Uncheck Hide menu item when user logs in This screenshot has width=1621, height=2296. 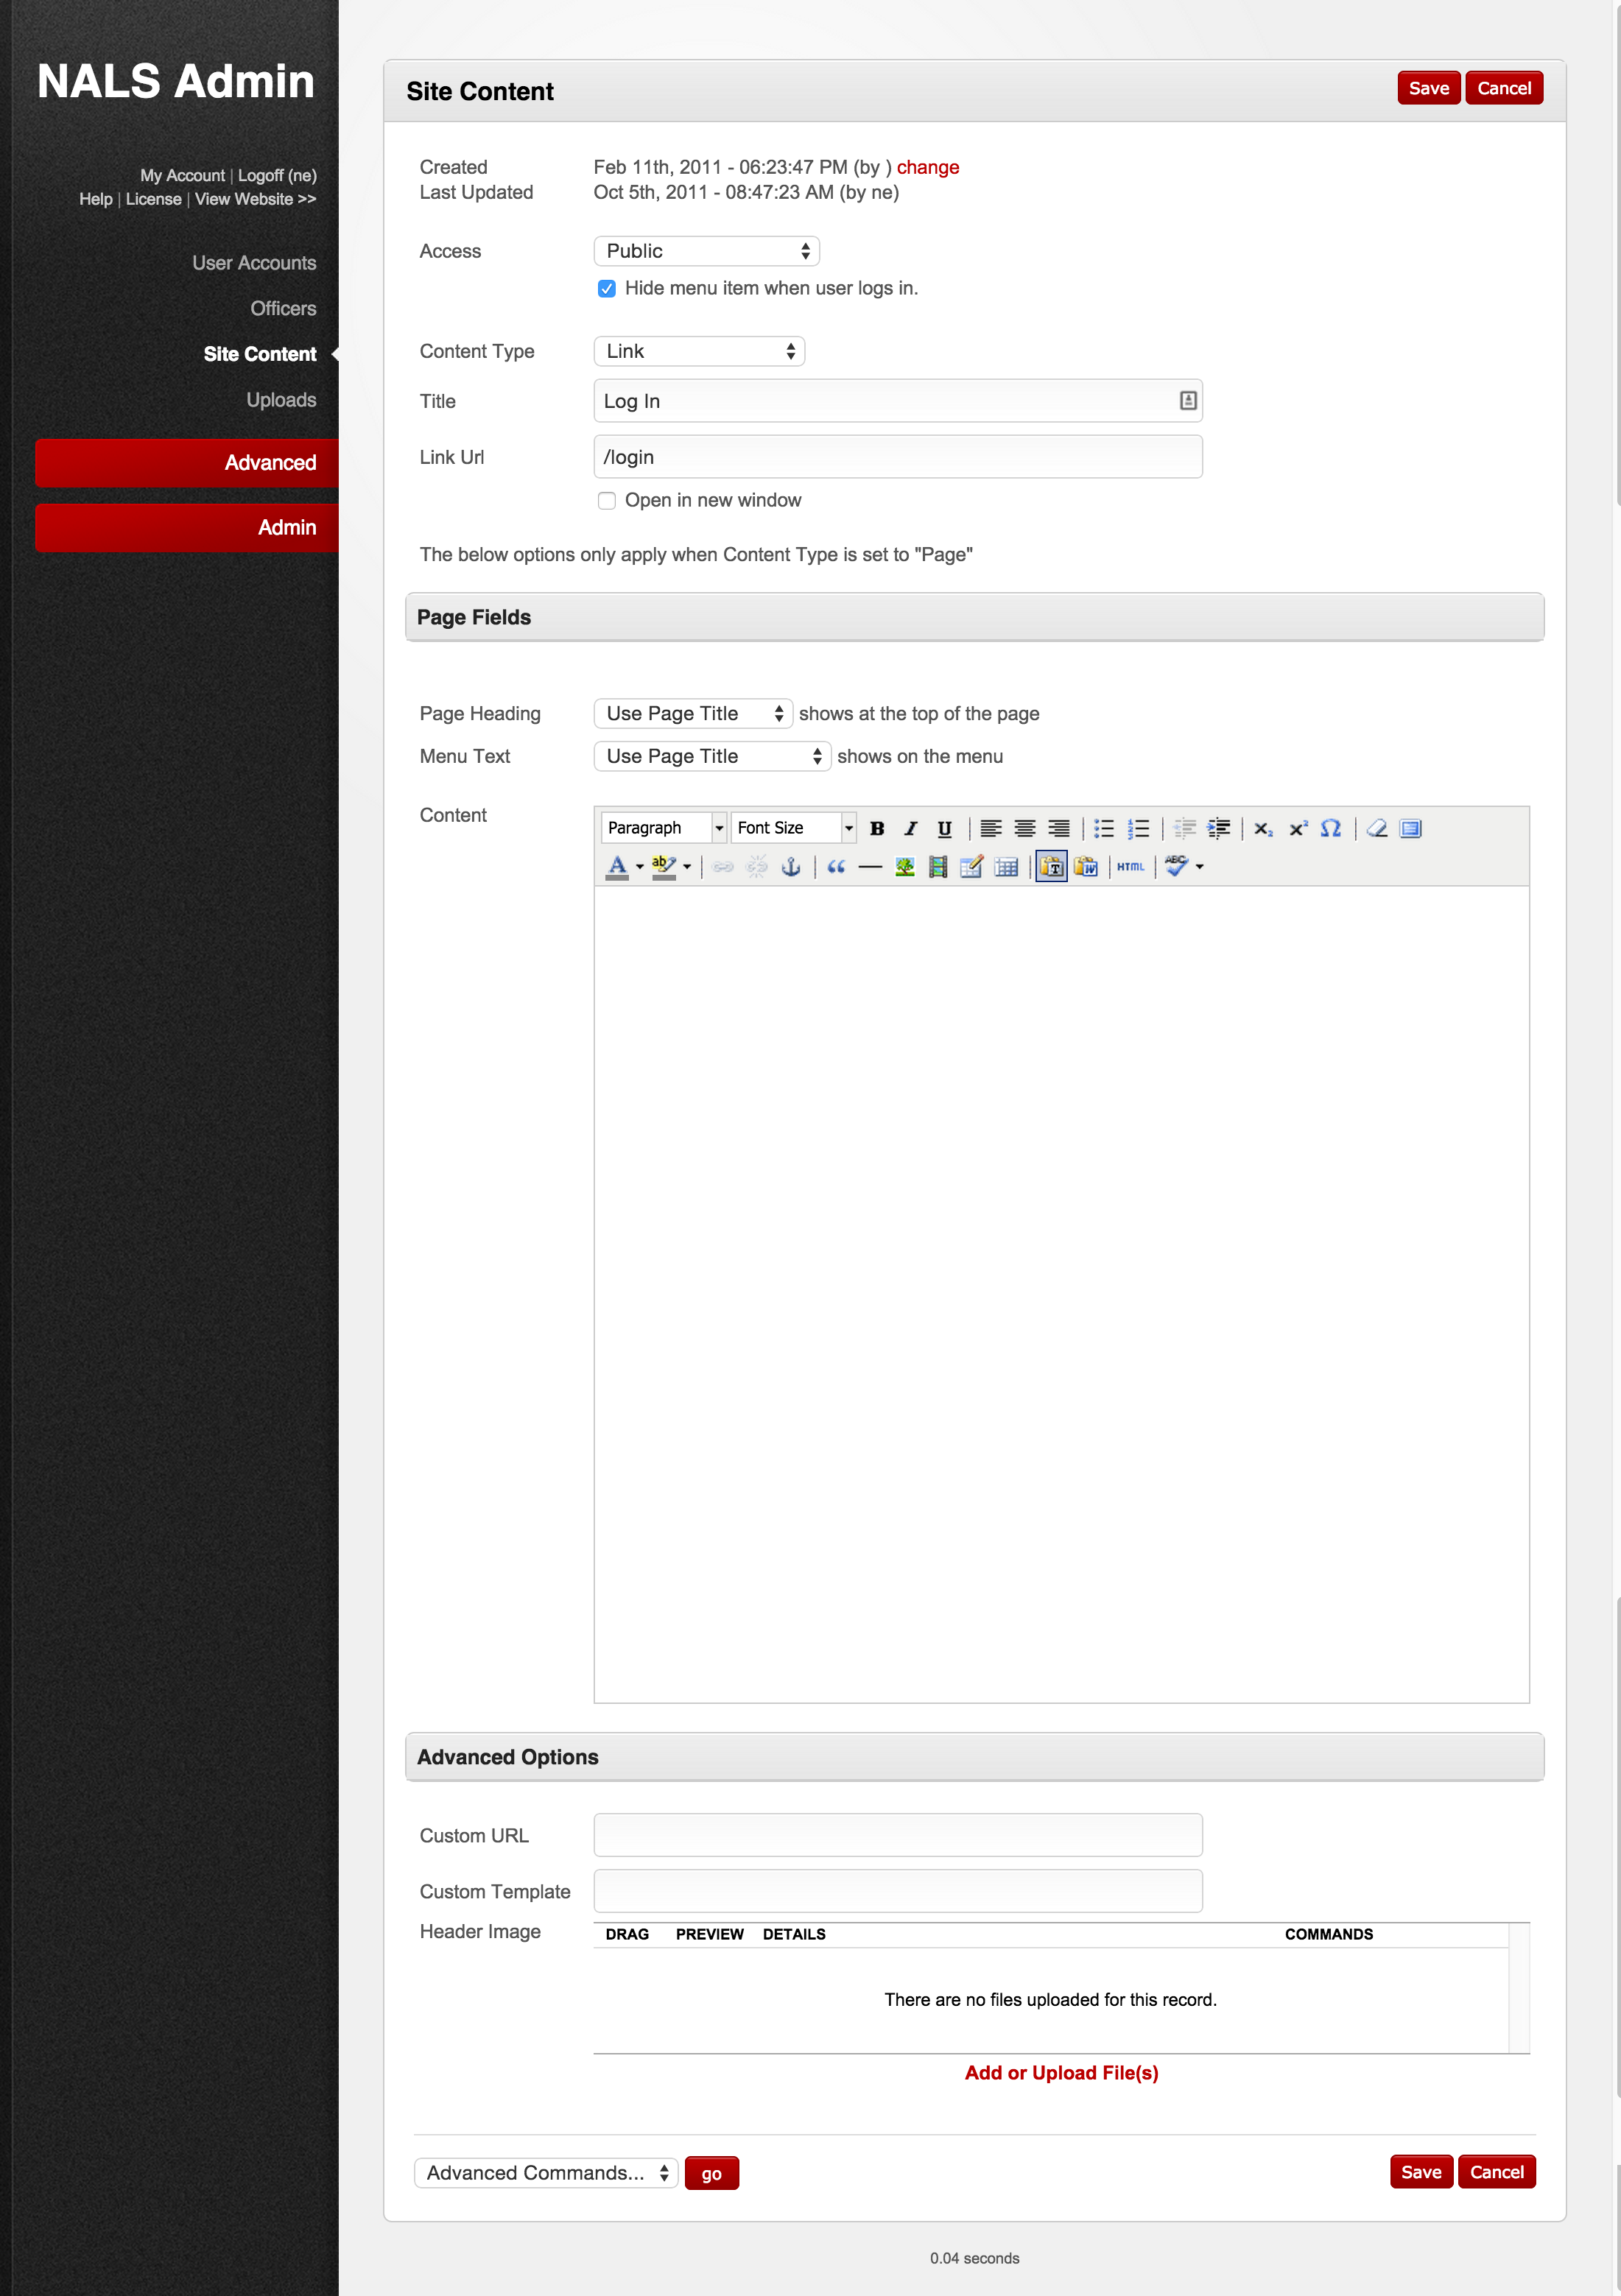pyautogui.click(x=606, y=289)
